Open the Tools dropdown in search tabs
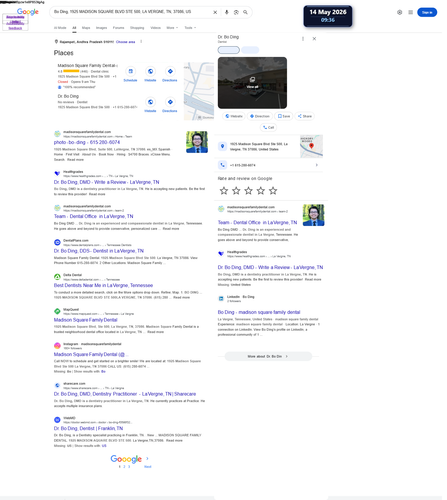Image resolution: width=447 pixels, height=500 pixels. (190, 28)
